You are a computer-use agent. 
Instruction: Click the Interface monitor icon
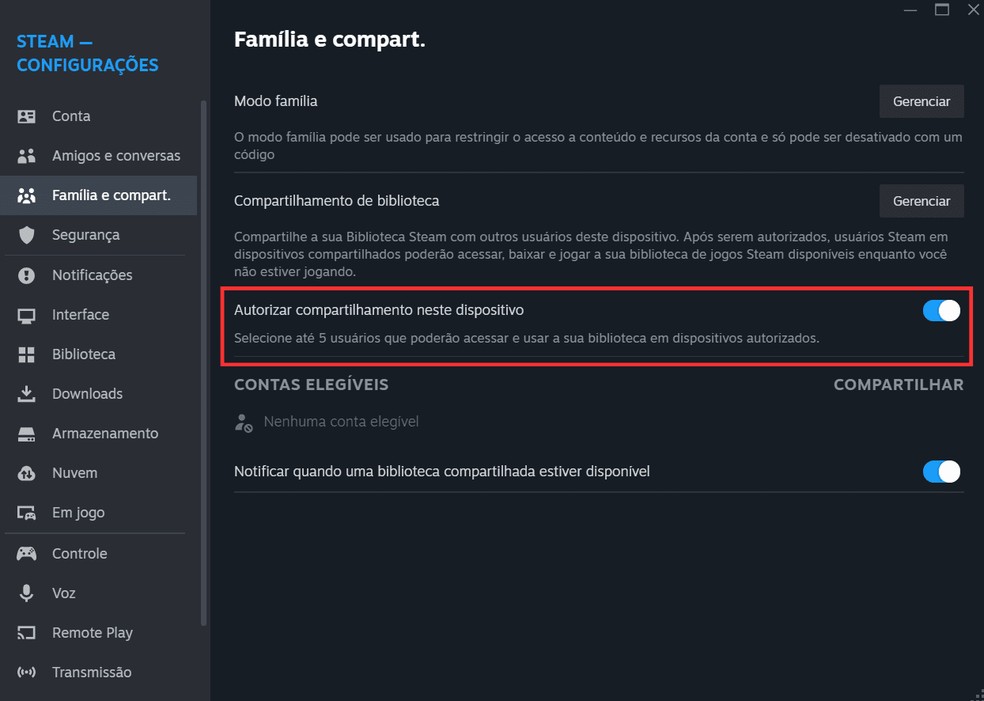pos(27,315)
